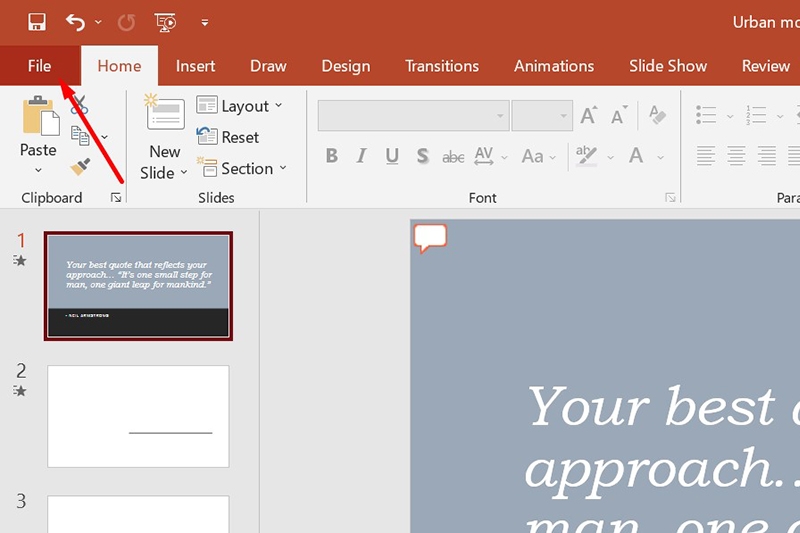
Task: Start presentation from beginning icon
Action: (x=165, y=22)
